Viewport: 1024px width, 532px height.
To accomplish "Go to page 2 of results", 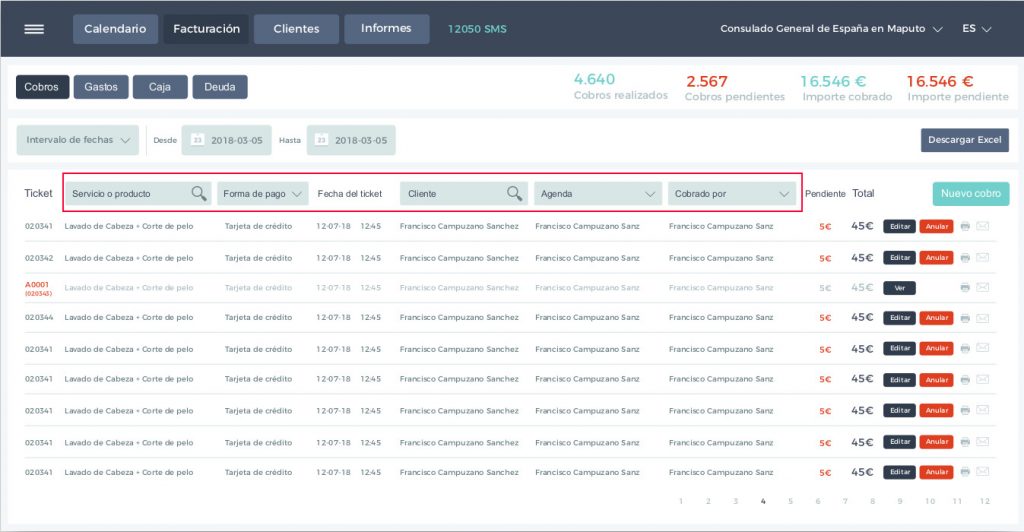I will 708,501.
